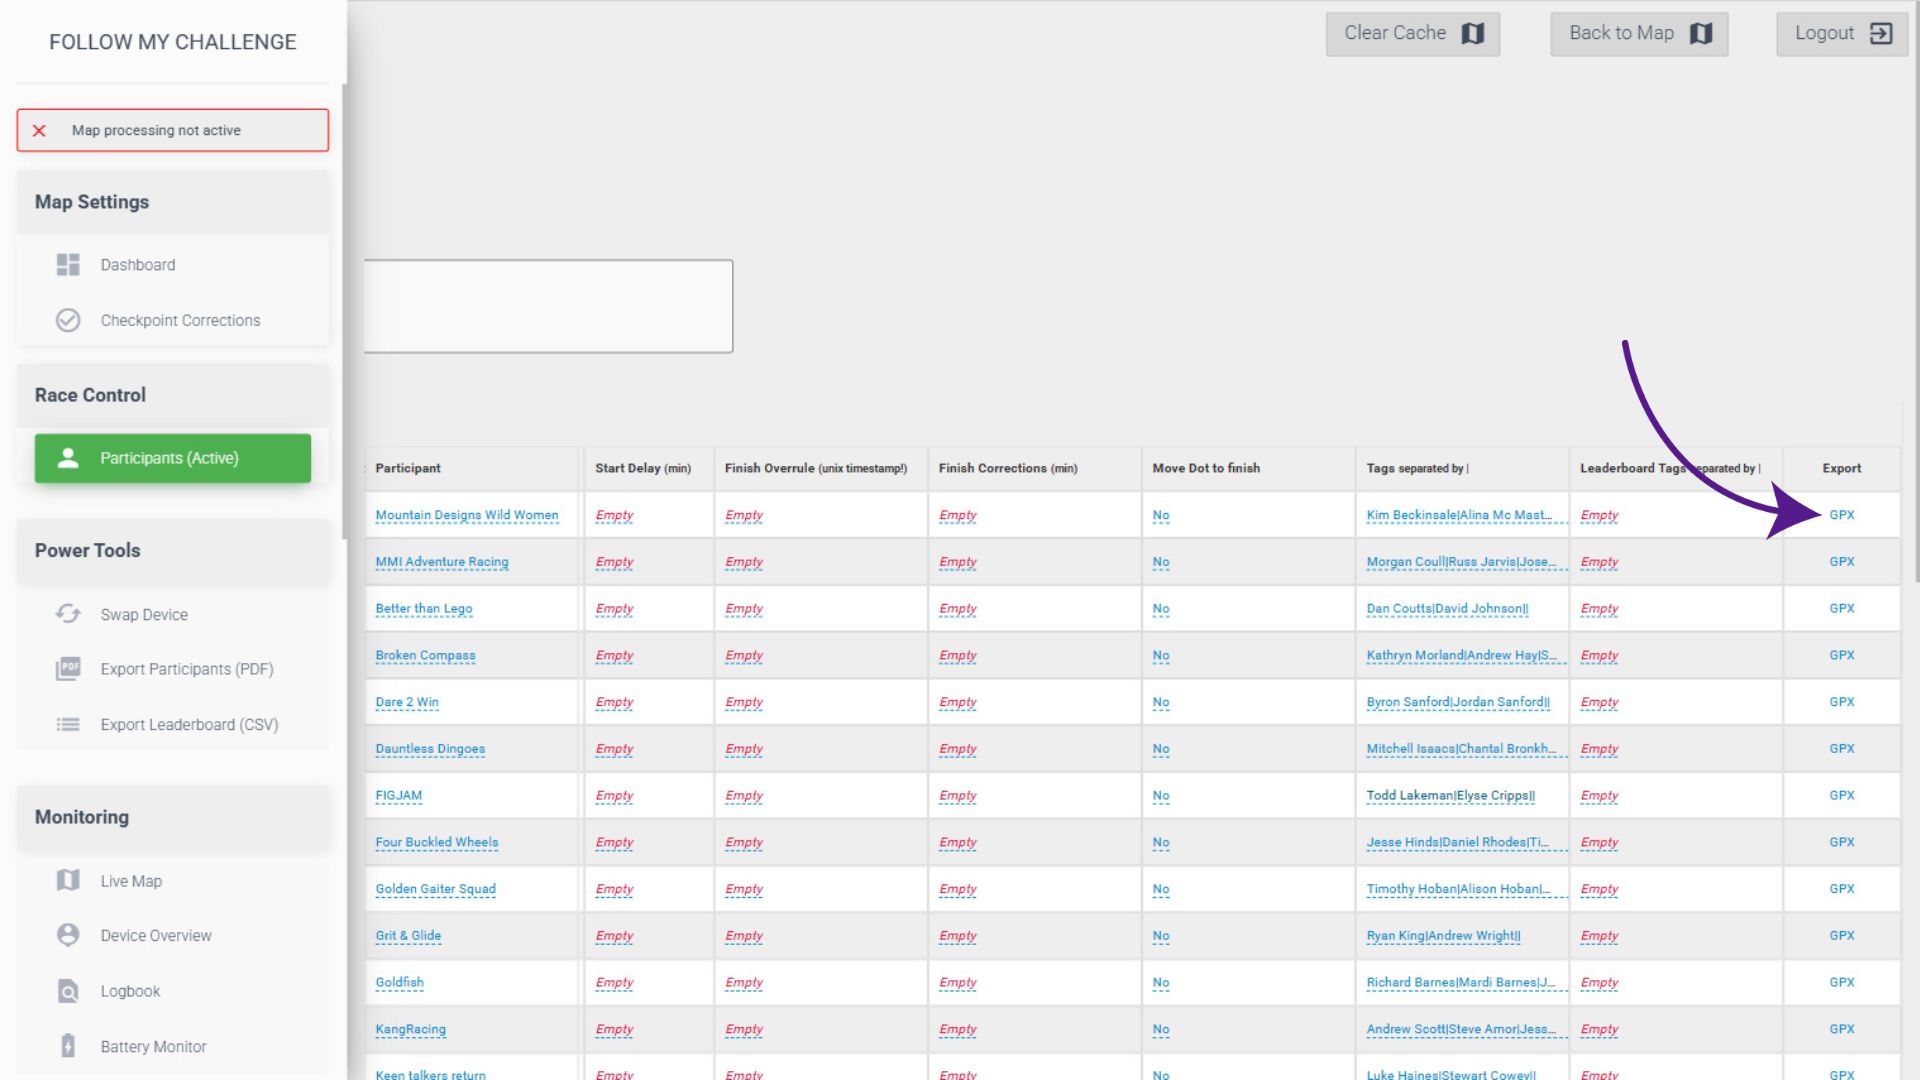
Task: Toggle Move Dot to finish for Better than Lego
Action: (1160, 609)
